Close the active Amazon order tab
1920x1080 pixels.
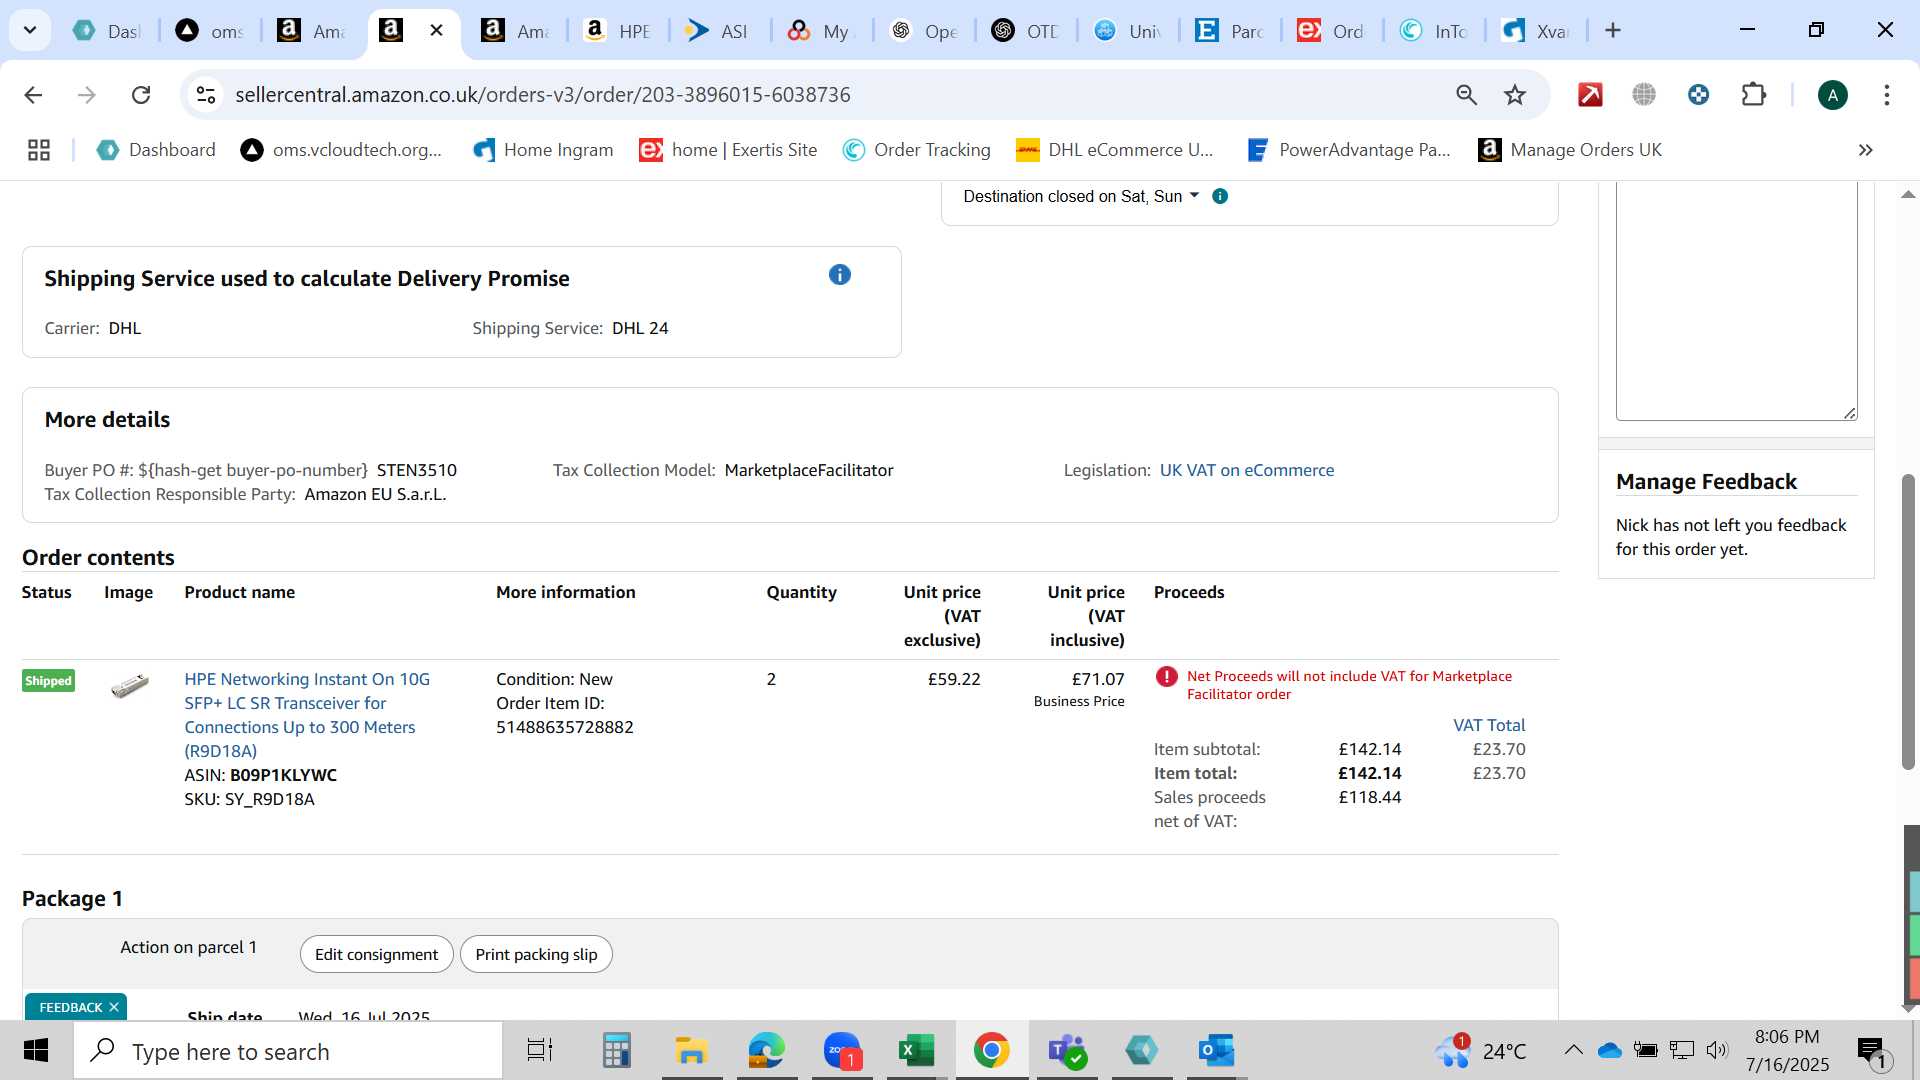coord(436,30)
